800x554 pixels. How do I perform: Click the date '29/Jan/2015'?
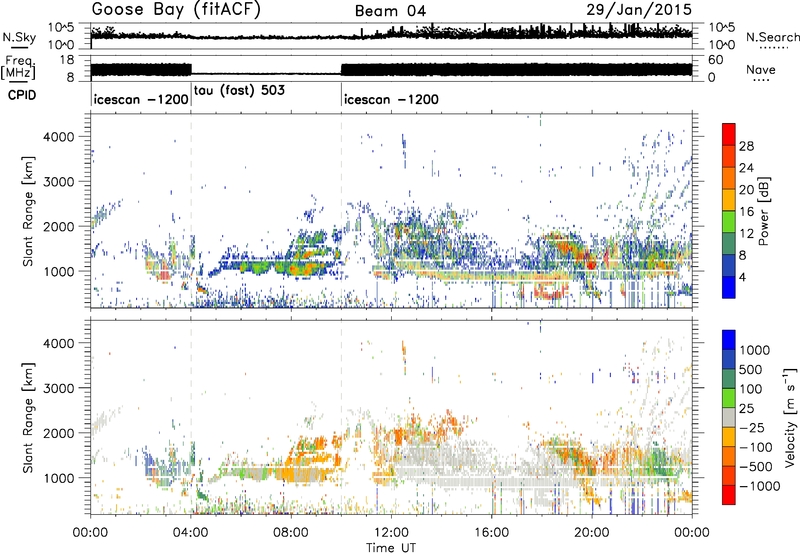[x=639, y=10]
